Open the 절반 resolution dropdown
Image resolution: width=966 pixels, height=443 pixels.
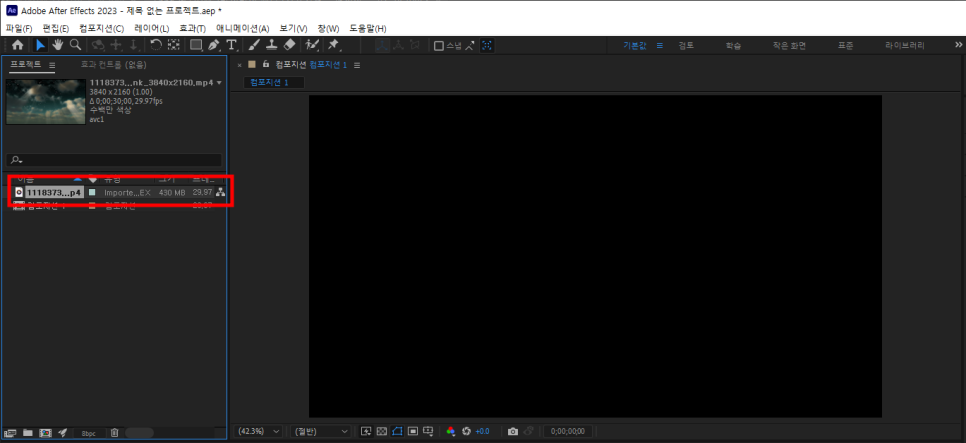tap(320, 431)
